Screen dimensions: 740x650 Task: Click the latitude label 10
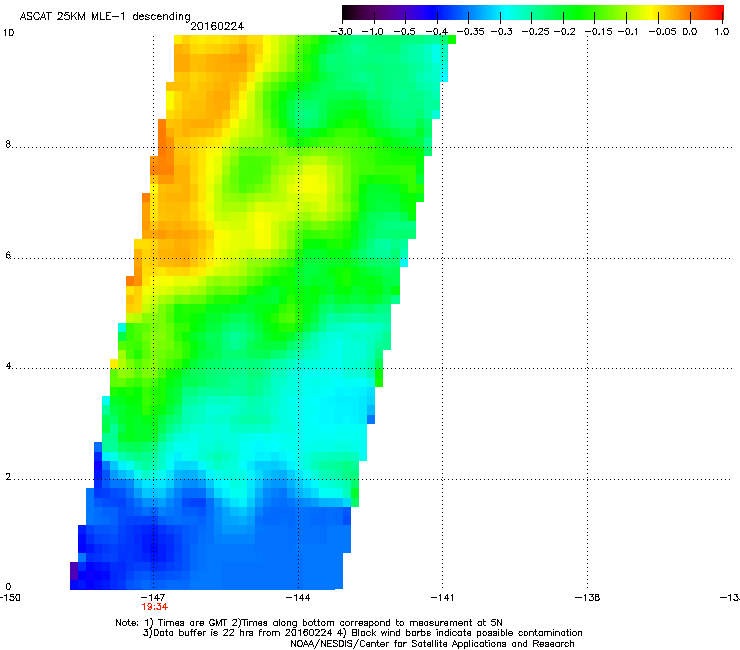pyautogui.click(x=8, y=33)
